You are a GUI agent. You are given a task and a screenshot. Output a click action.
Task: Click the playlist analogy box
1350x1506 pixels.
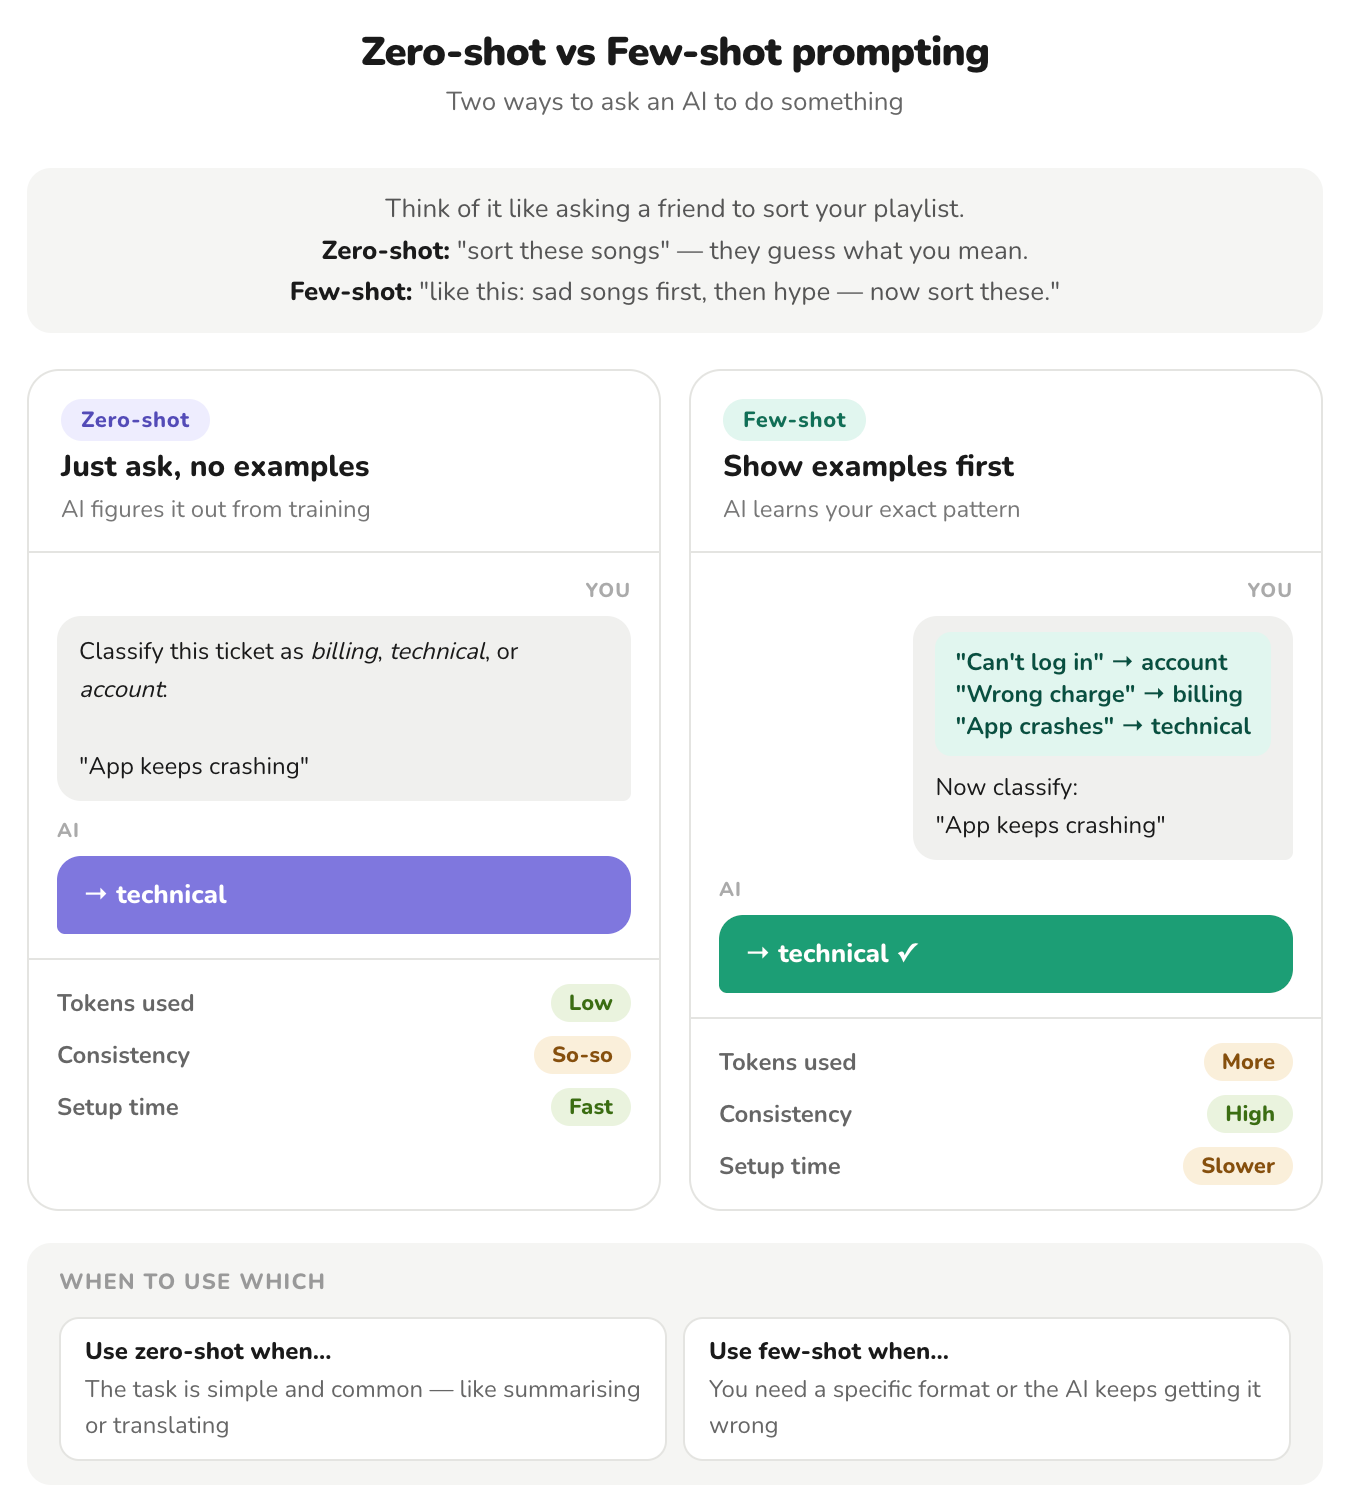675,250
